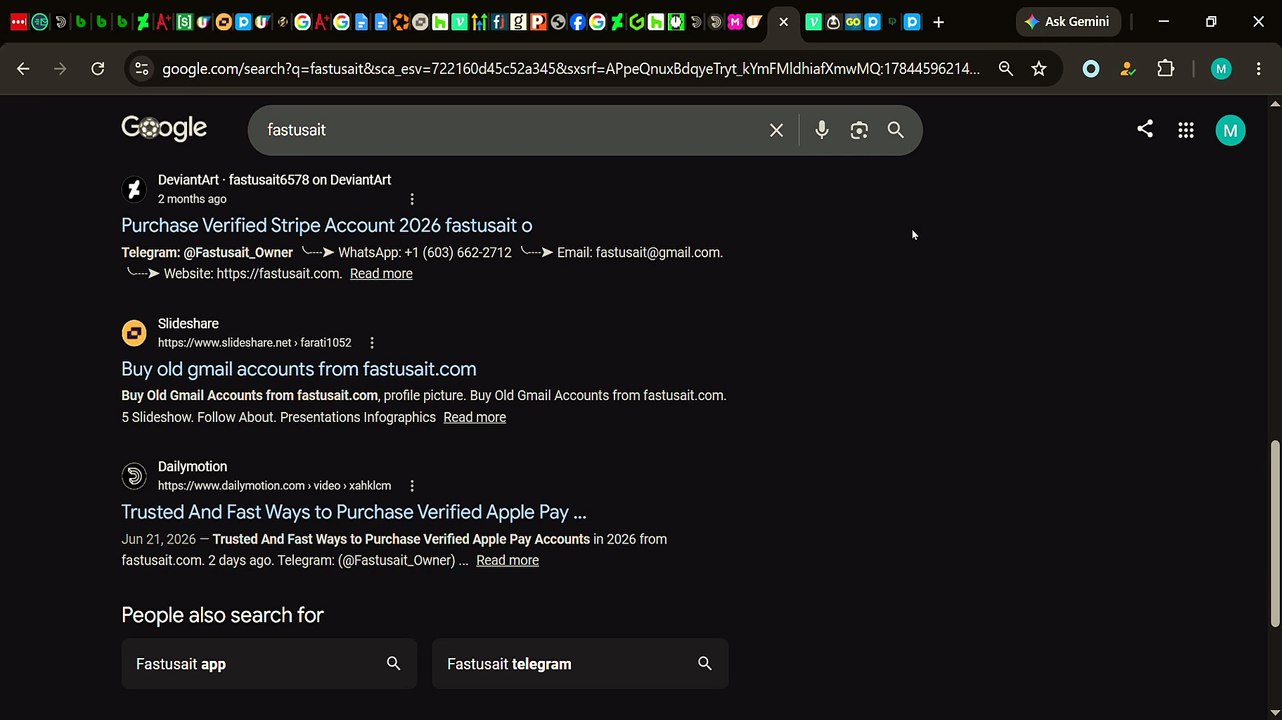The height and width of the screenshot is (720, 1282).
Task: Open Trusted And Fast Ways result link
Action: click(x=354, y=512)
